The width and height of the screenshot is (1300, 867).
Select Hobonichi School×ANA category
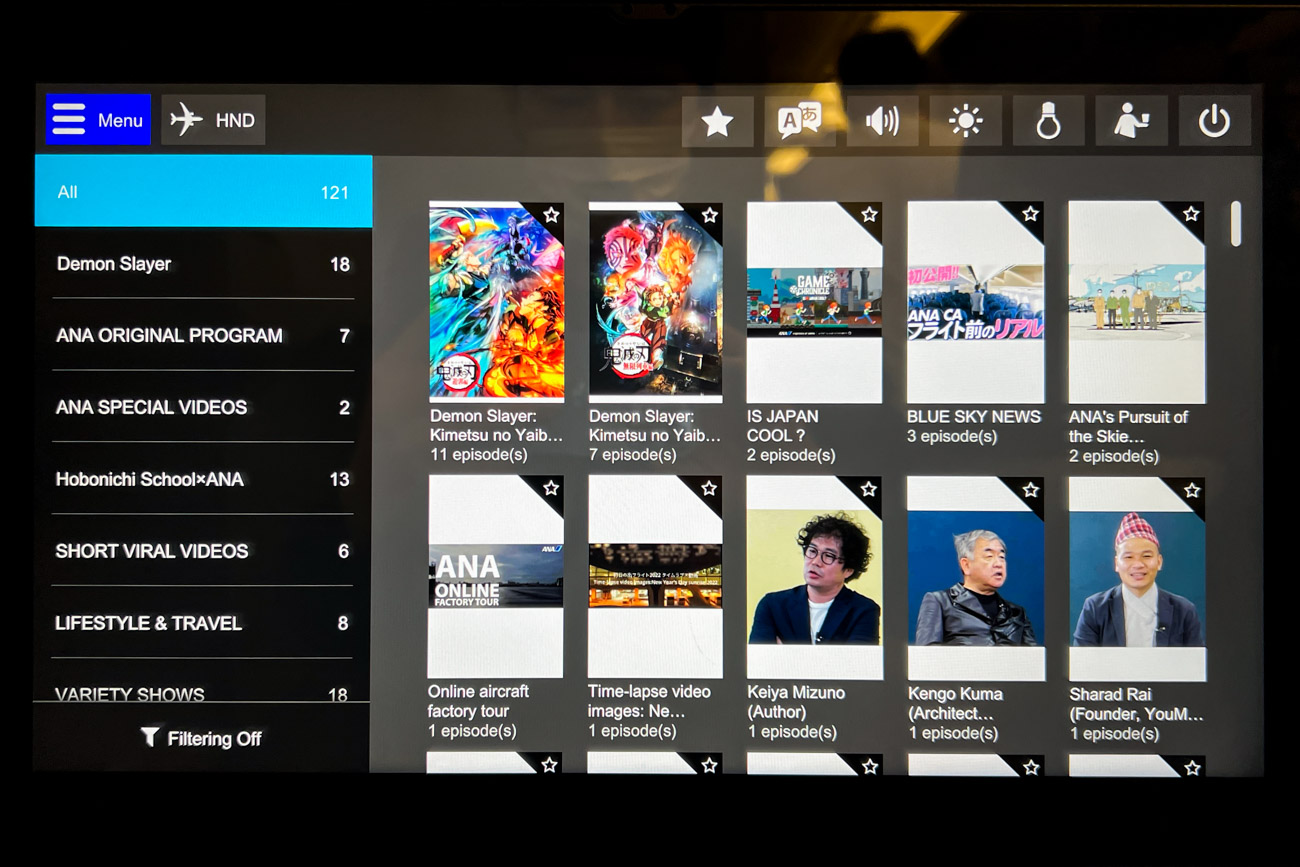click(x=203, y=479)
